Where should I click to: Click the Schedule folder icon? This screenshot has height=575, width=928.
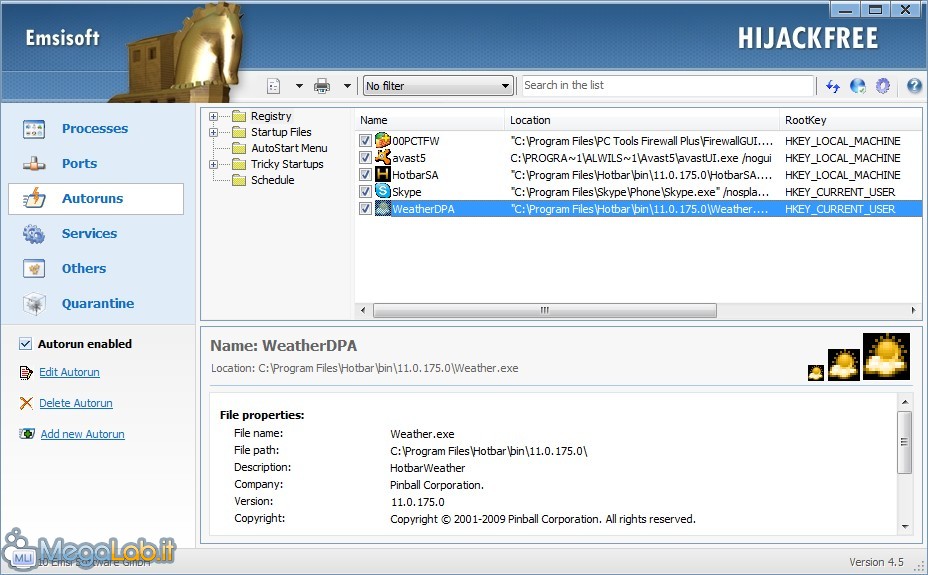pyautogui.click(x=239, y=180)
